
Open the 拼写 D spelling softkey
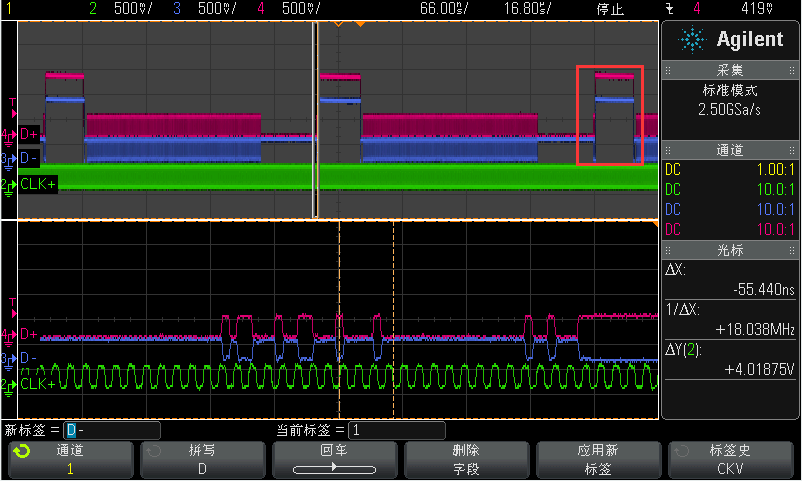(x=201, y=460)
